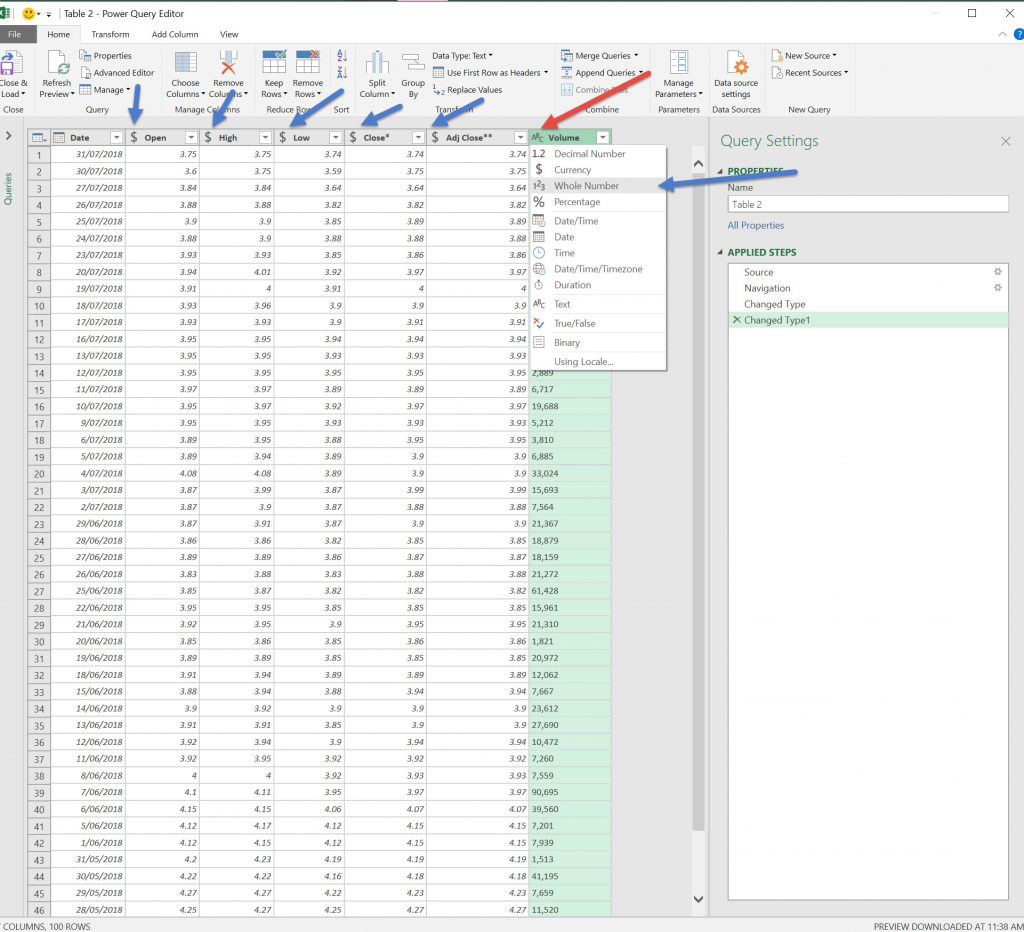Switch to the Transform tab

110,34
